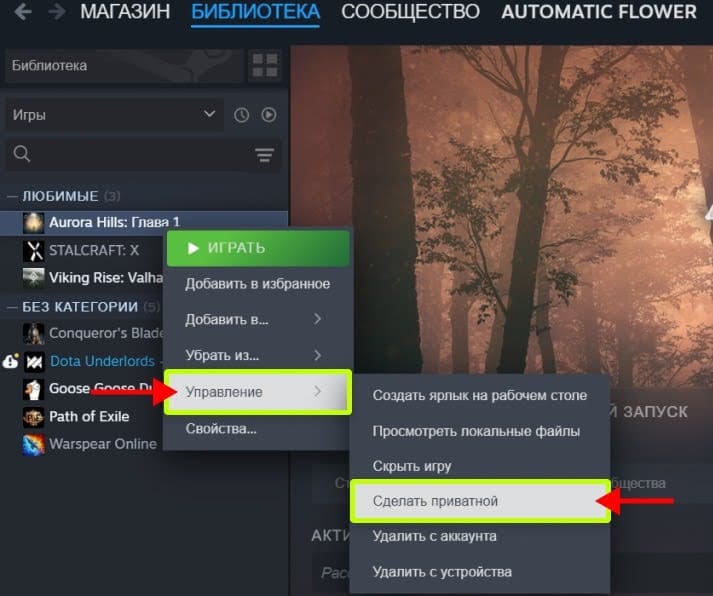Open the СООБЩЕСТВО tab
Viewport: 713px width, 596px height.
pos(410,12)
